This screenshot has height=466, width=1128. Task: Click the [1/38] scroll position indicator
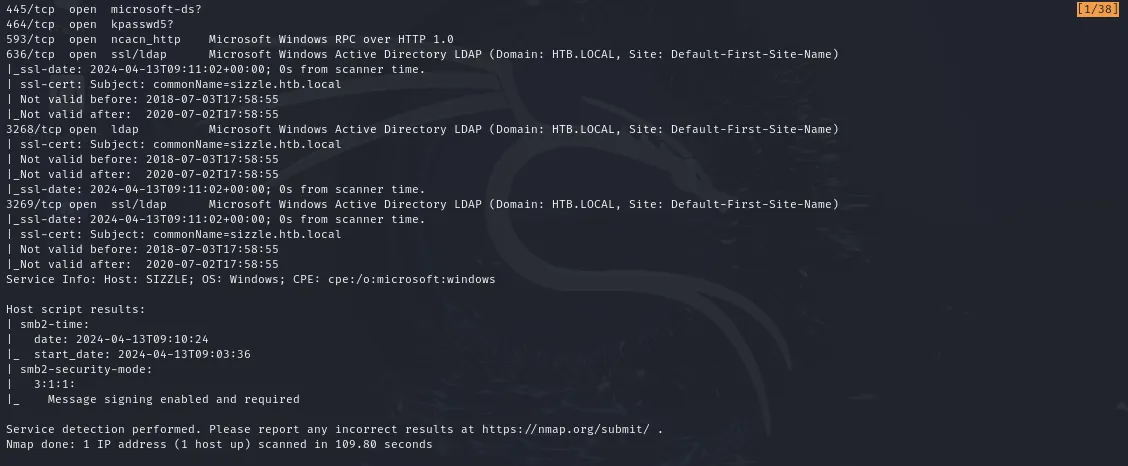click(1097, 9)
